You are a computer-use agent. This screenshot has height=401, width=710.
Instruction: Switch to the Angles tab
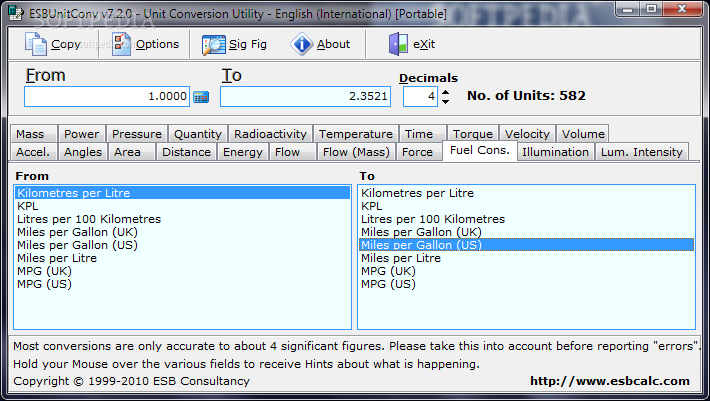(83, 152)
